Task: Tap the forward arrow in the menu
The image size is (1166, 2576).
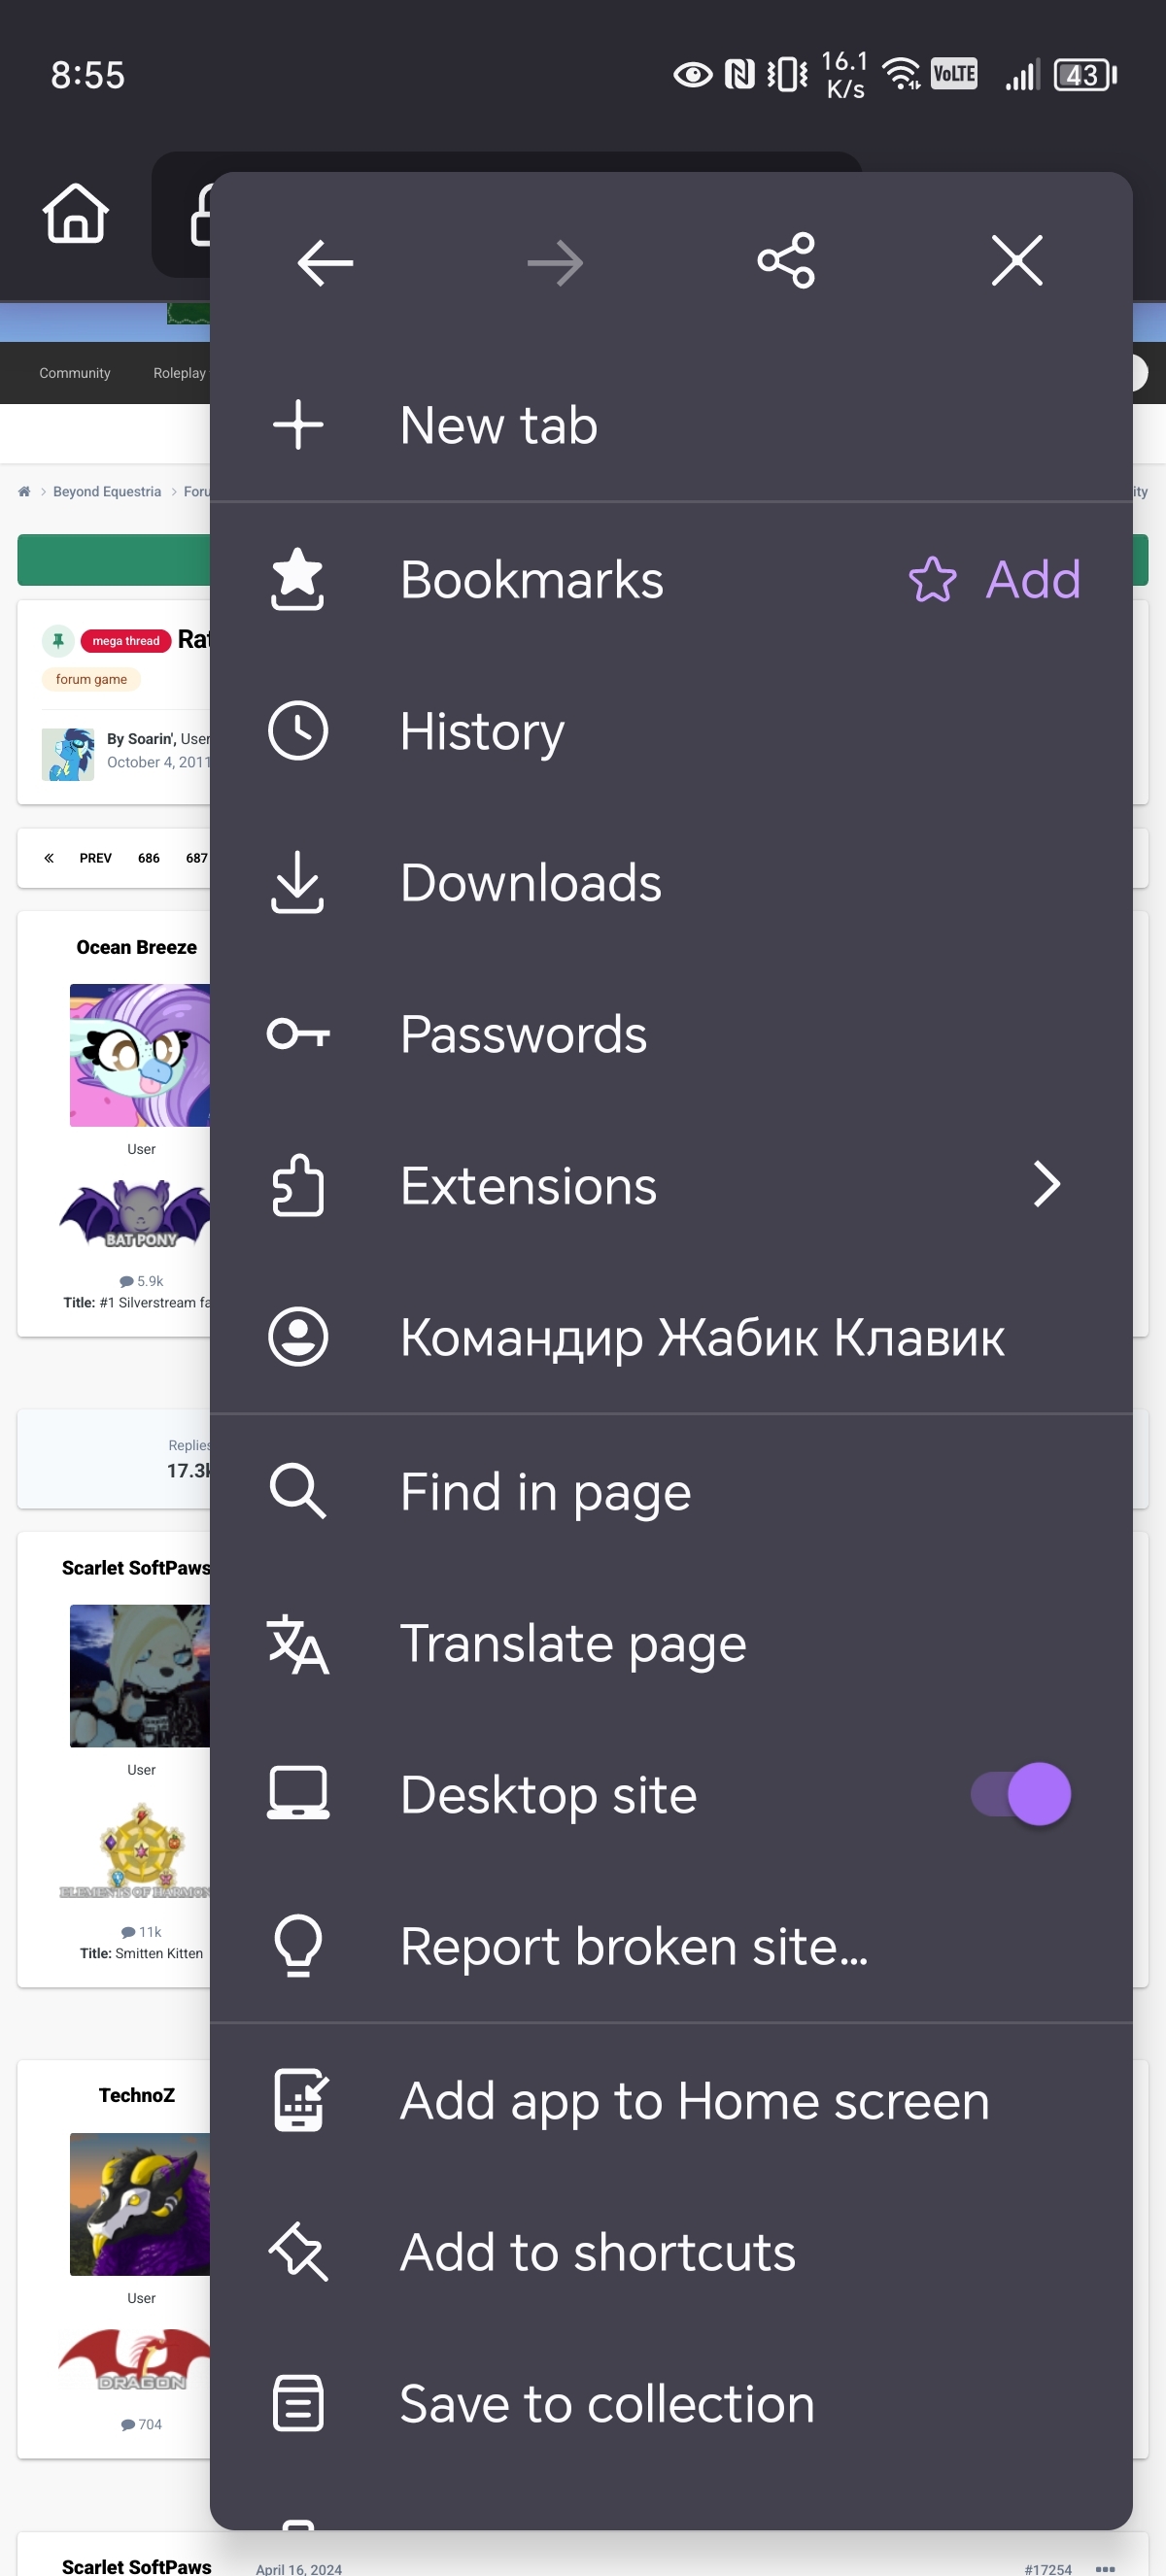Action: point(555,263)
